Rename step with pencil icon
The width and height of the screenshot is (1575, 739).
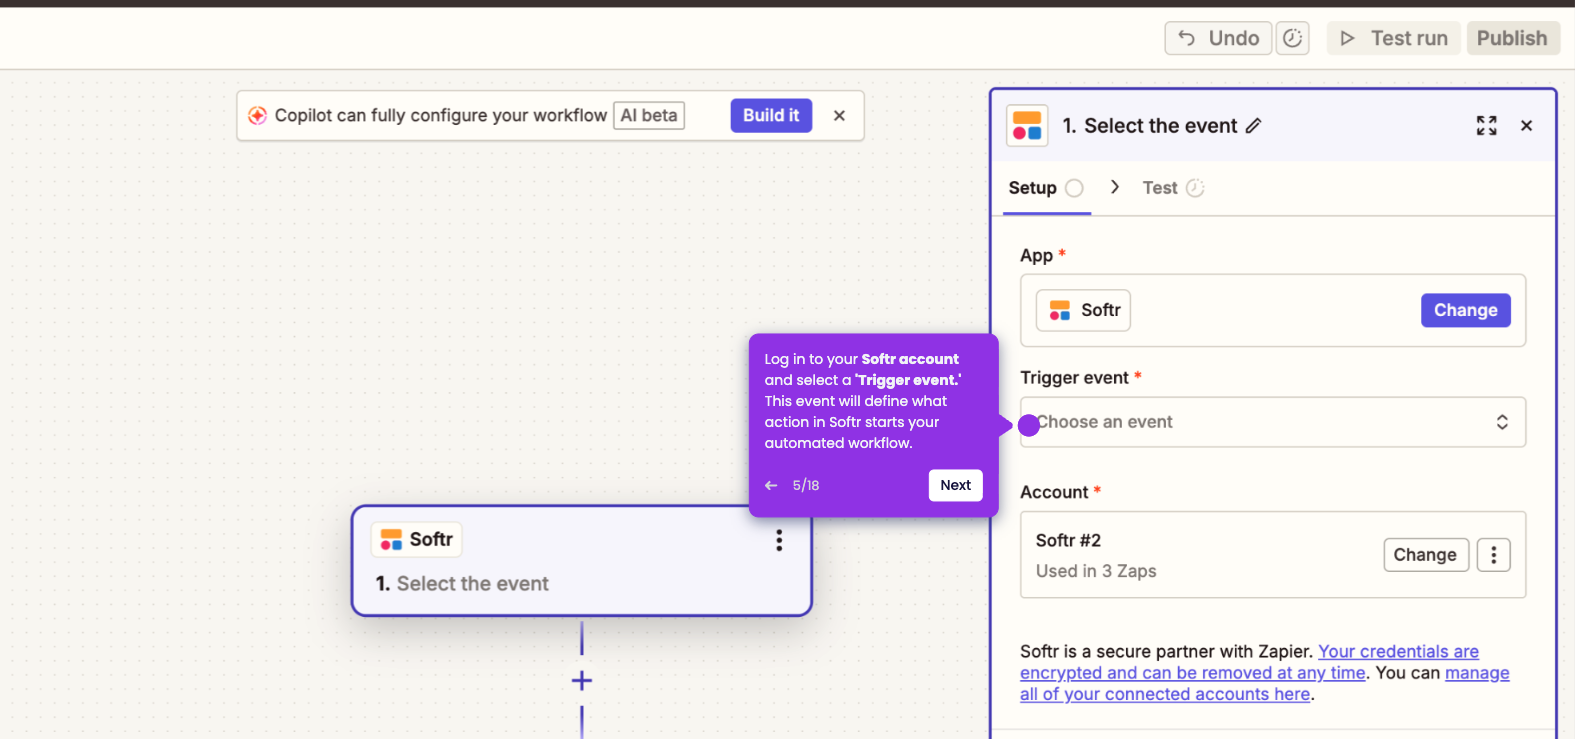pos(1253,125)
